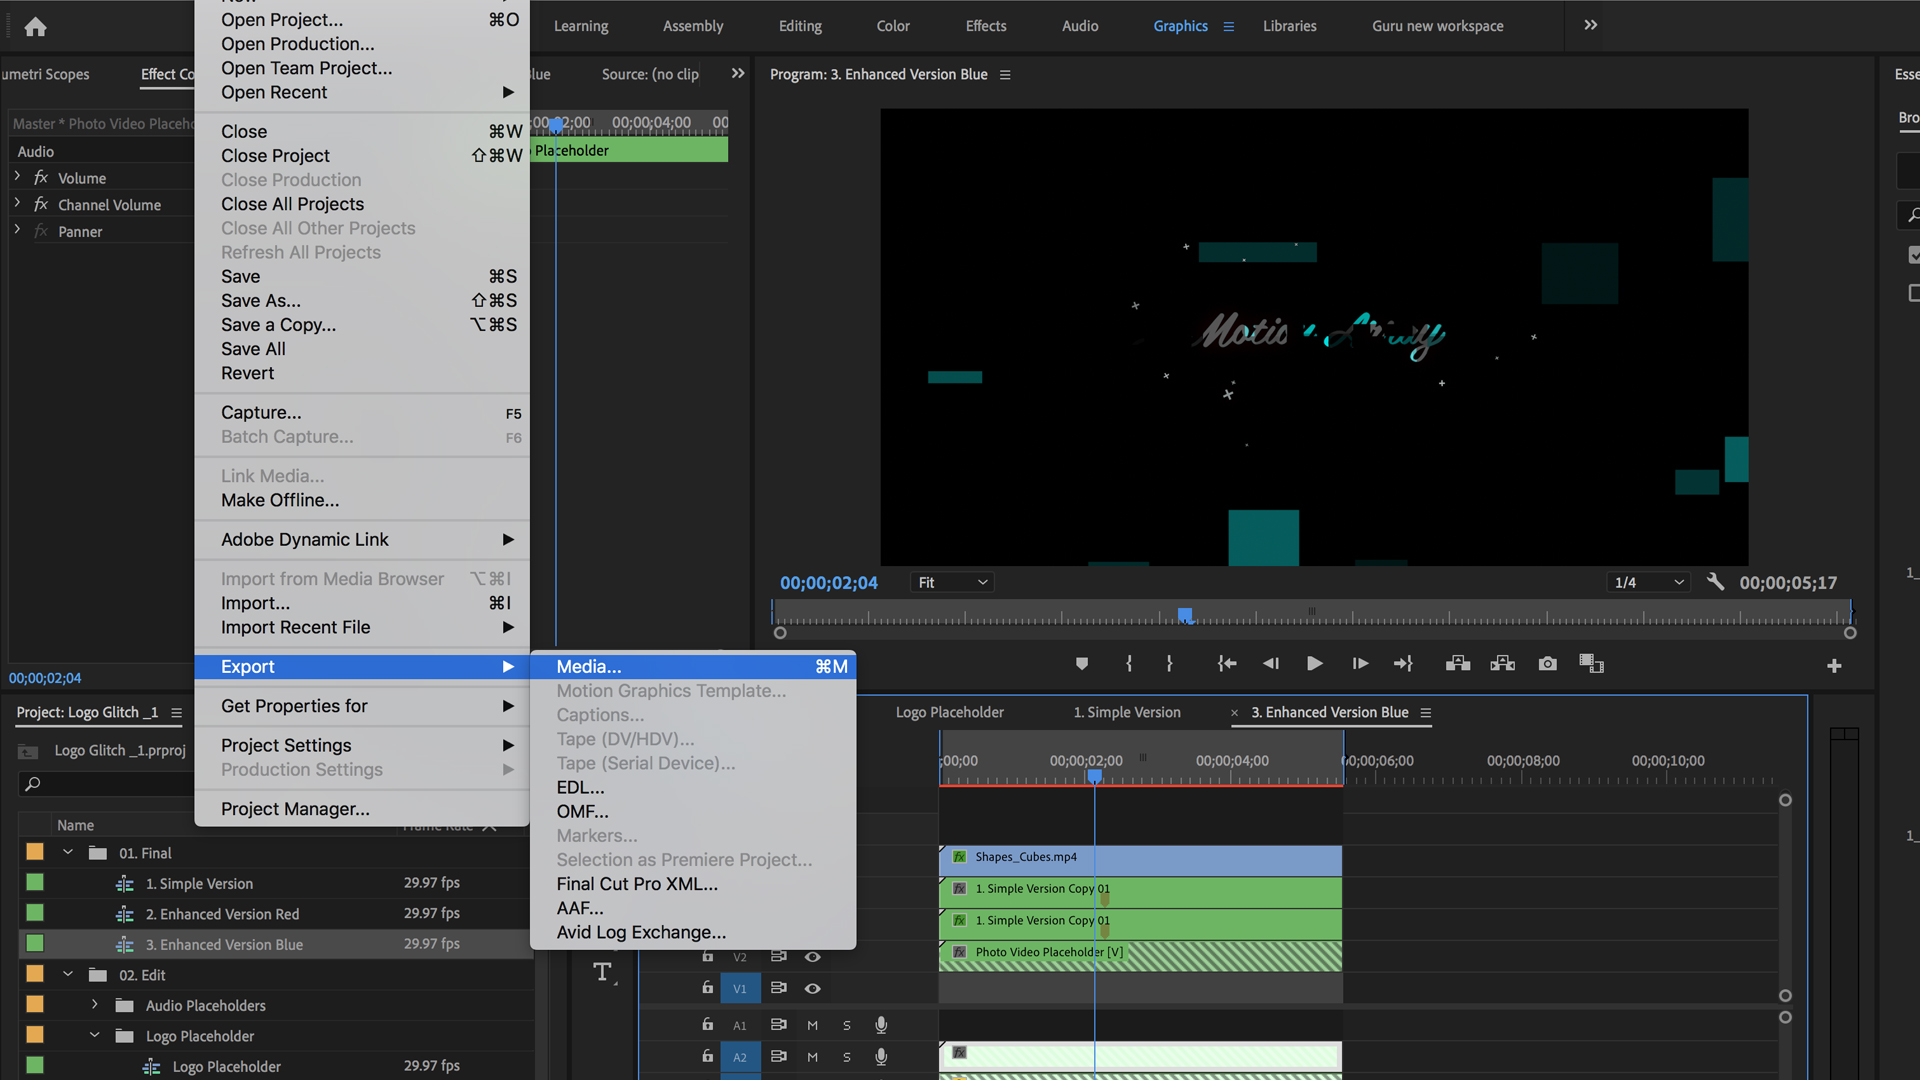
Task: Collapse the 01. Final bin
Action: pyautogui.click(x=67, y=852)
